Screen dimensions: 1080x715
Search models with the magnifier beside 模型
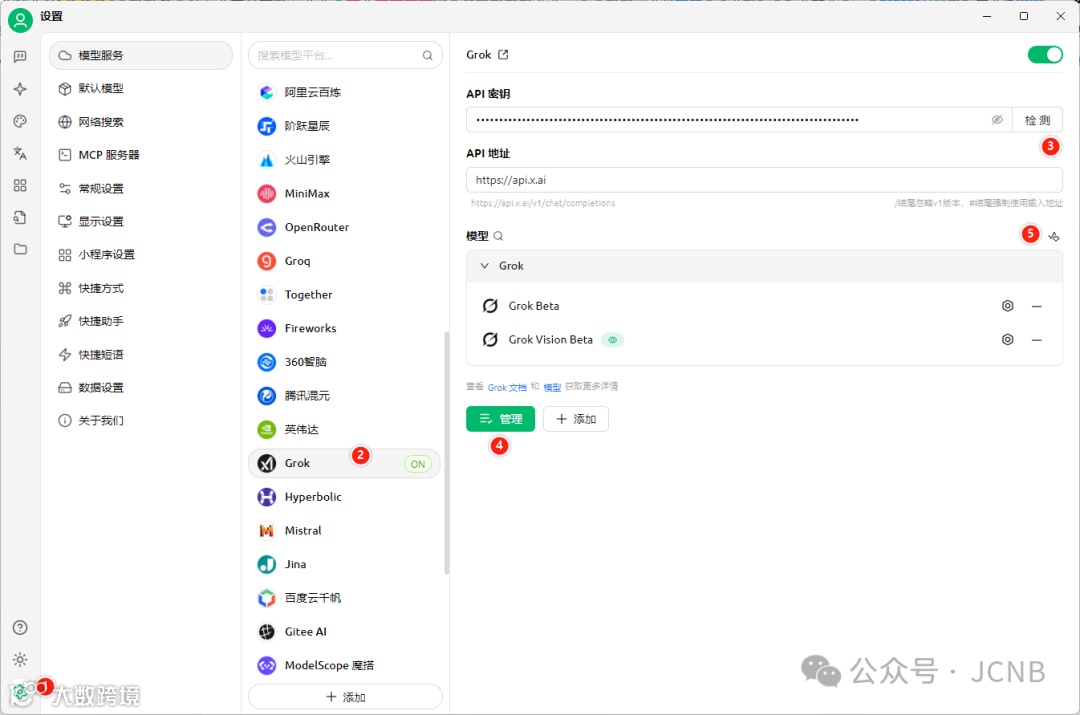coord(499,236)
